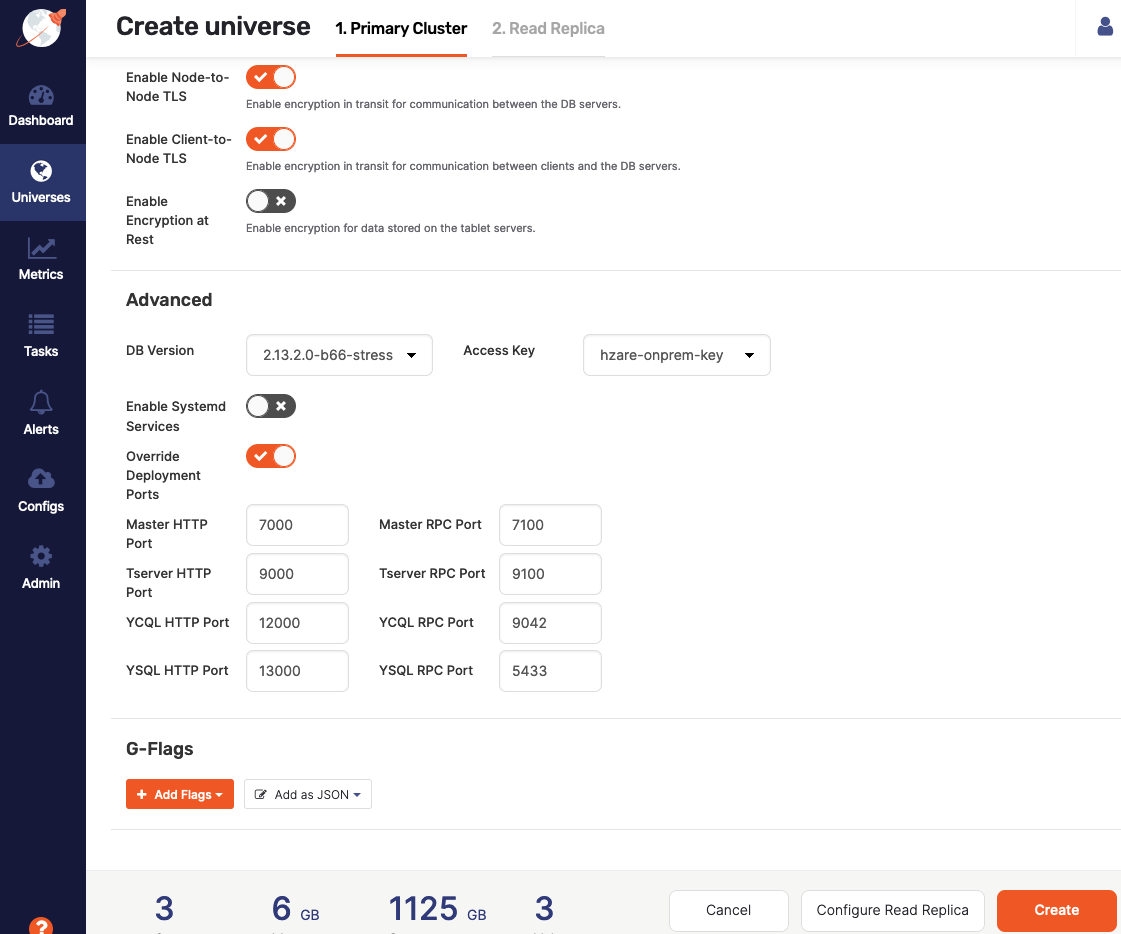The width and height of the screenshot is (1121, 934).
Task: Click the user profile icon
Action: tap(1105, 27)
